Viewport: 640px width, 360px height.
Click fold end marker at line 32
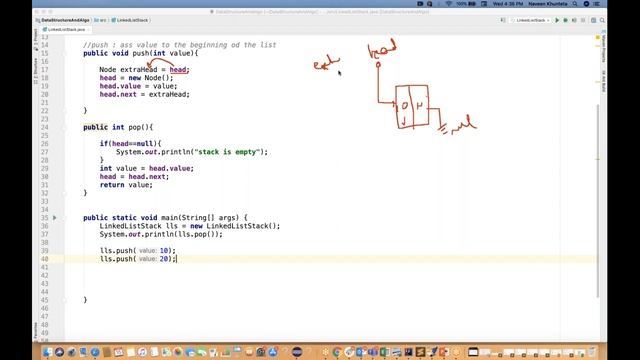point(64,193)
